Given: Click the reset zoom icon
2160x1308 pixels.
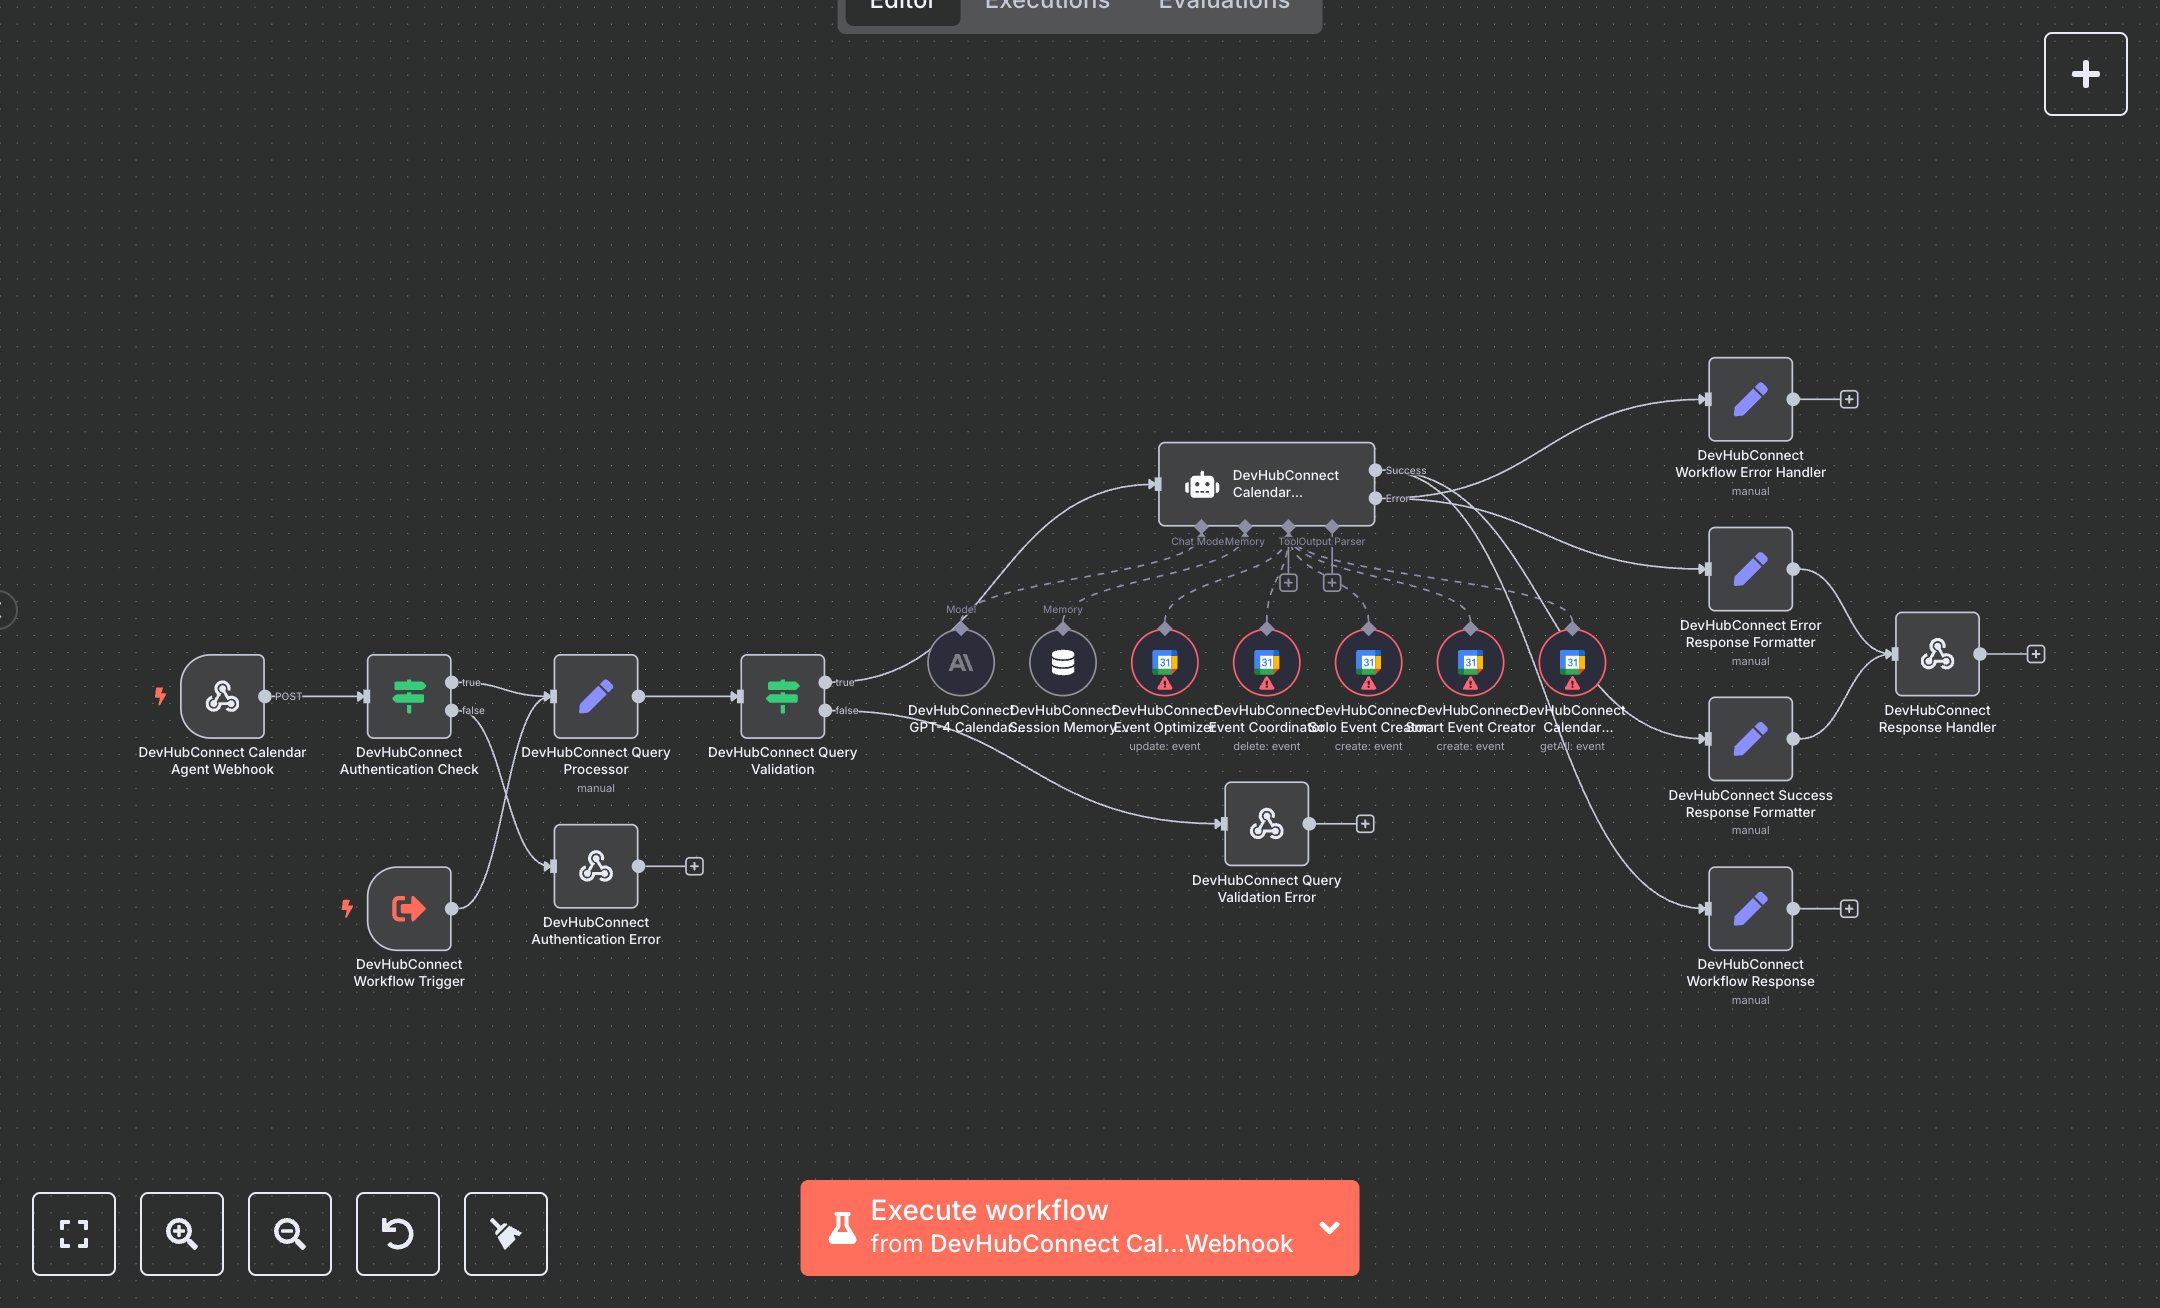Looking at the screenshot, I should (x=398, y=1233).
